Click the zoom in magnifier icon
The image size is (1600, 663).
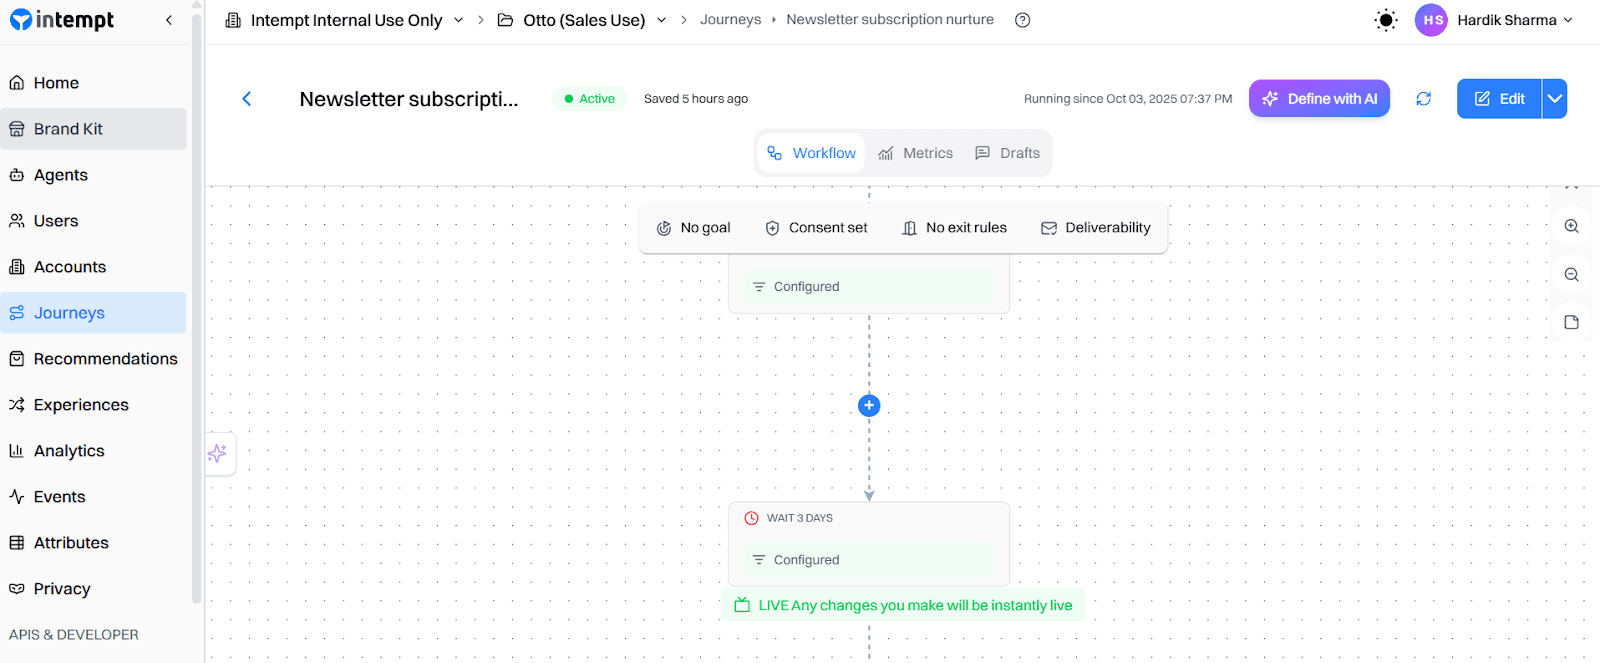(x=1571, y=227)
